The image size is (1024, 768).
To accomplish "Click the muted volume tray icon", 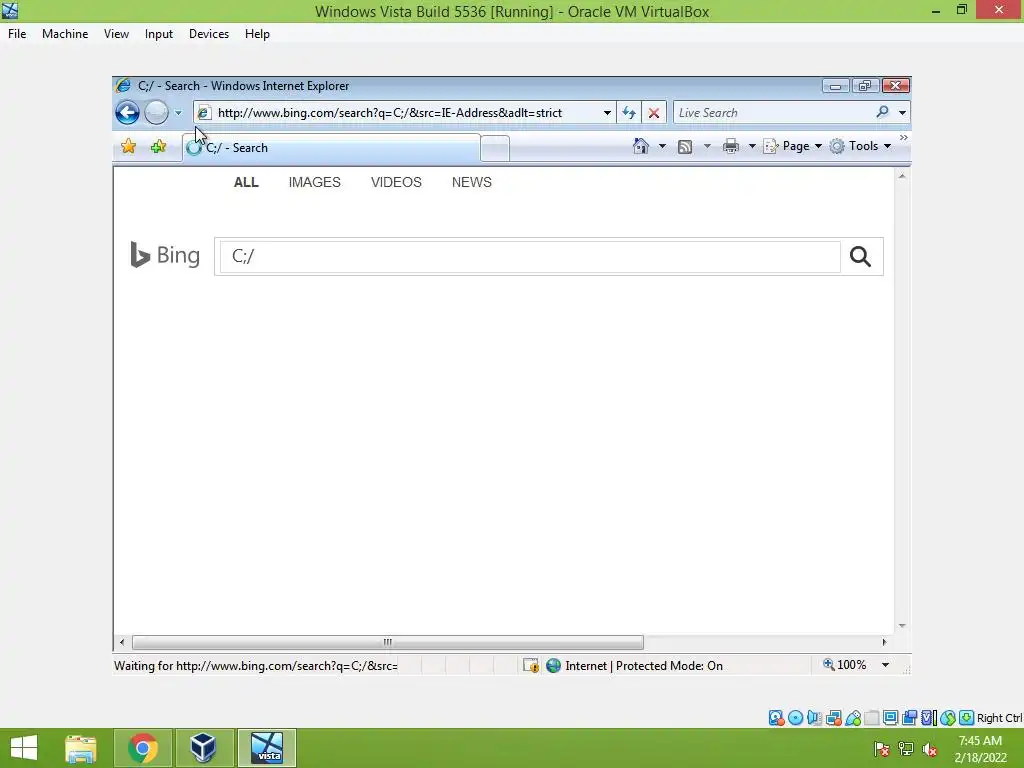I will coord(930,750).
